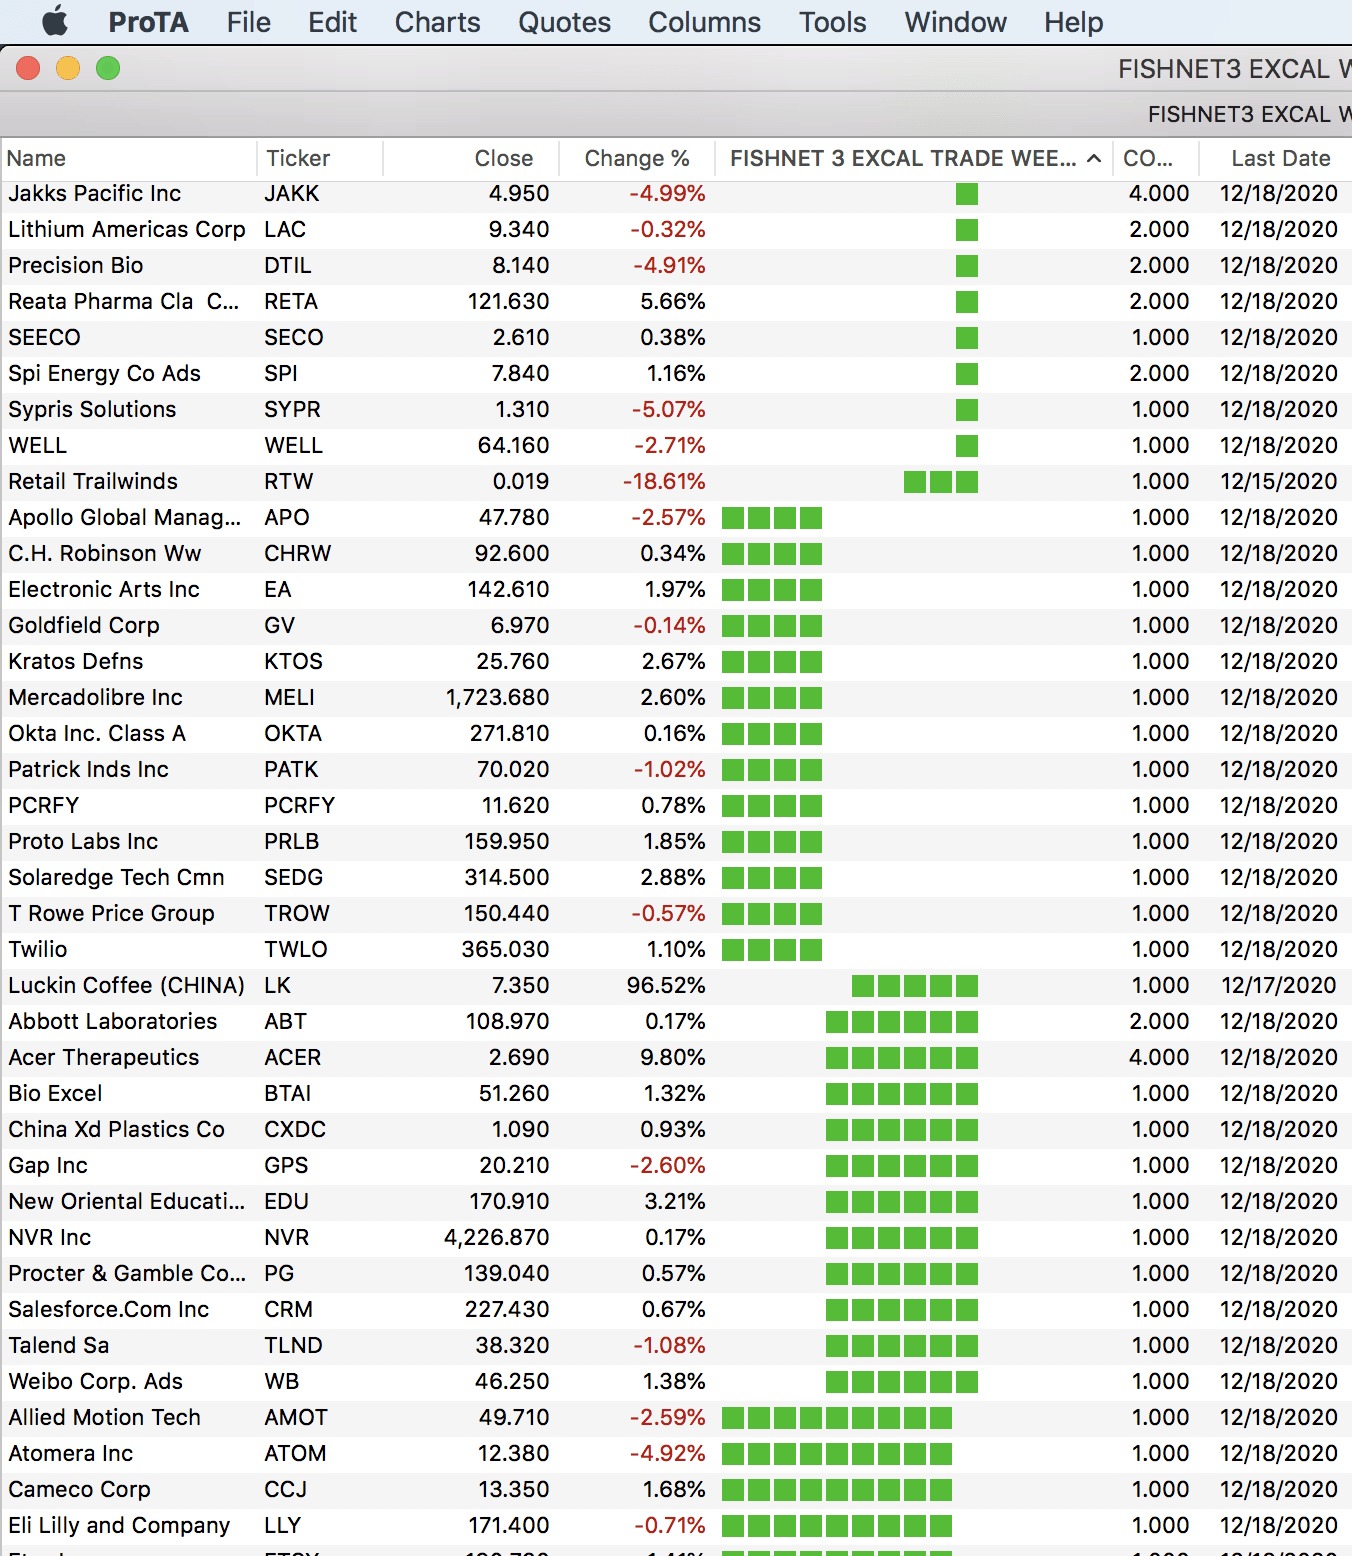Click the yellow minimize window button
1352x1556 pixels.
tap(68, 68)
